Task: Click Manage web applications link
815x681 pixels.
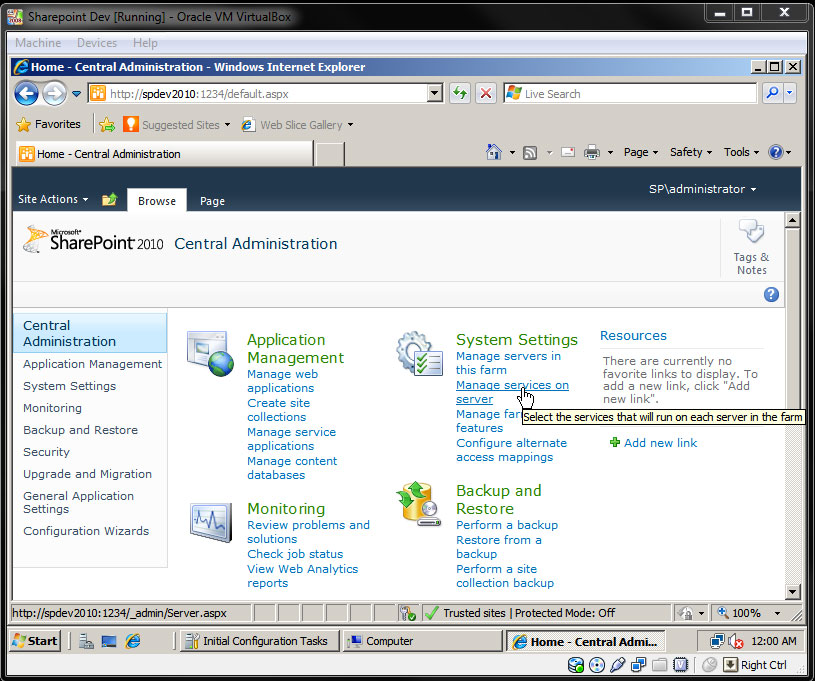Action: point(282,381)
